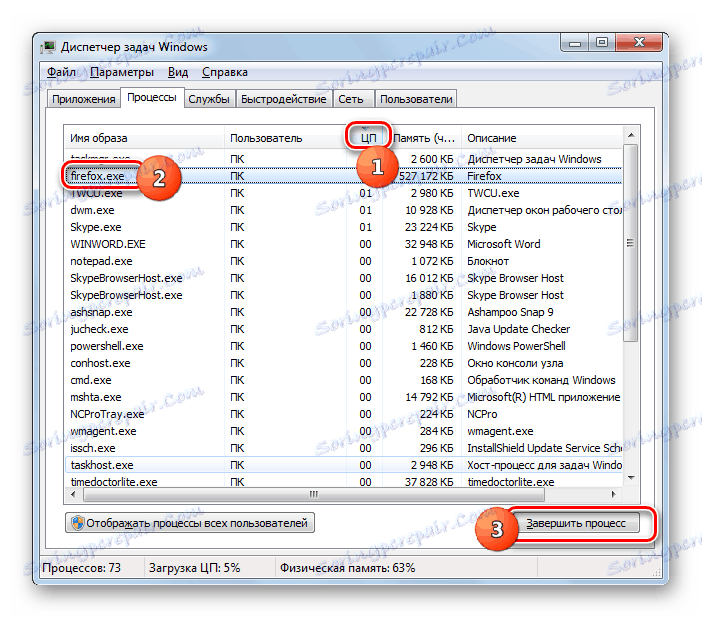
Task: Select the Процессы tab
Action: [x=152, y=98]
